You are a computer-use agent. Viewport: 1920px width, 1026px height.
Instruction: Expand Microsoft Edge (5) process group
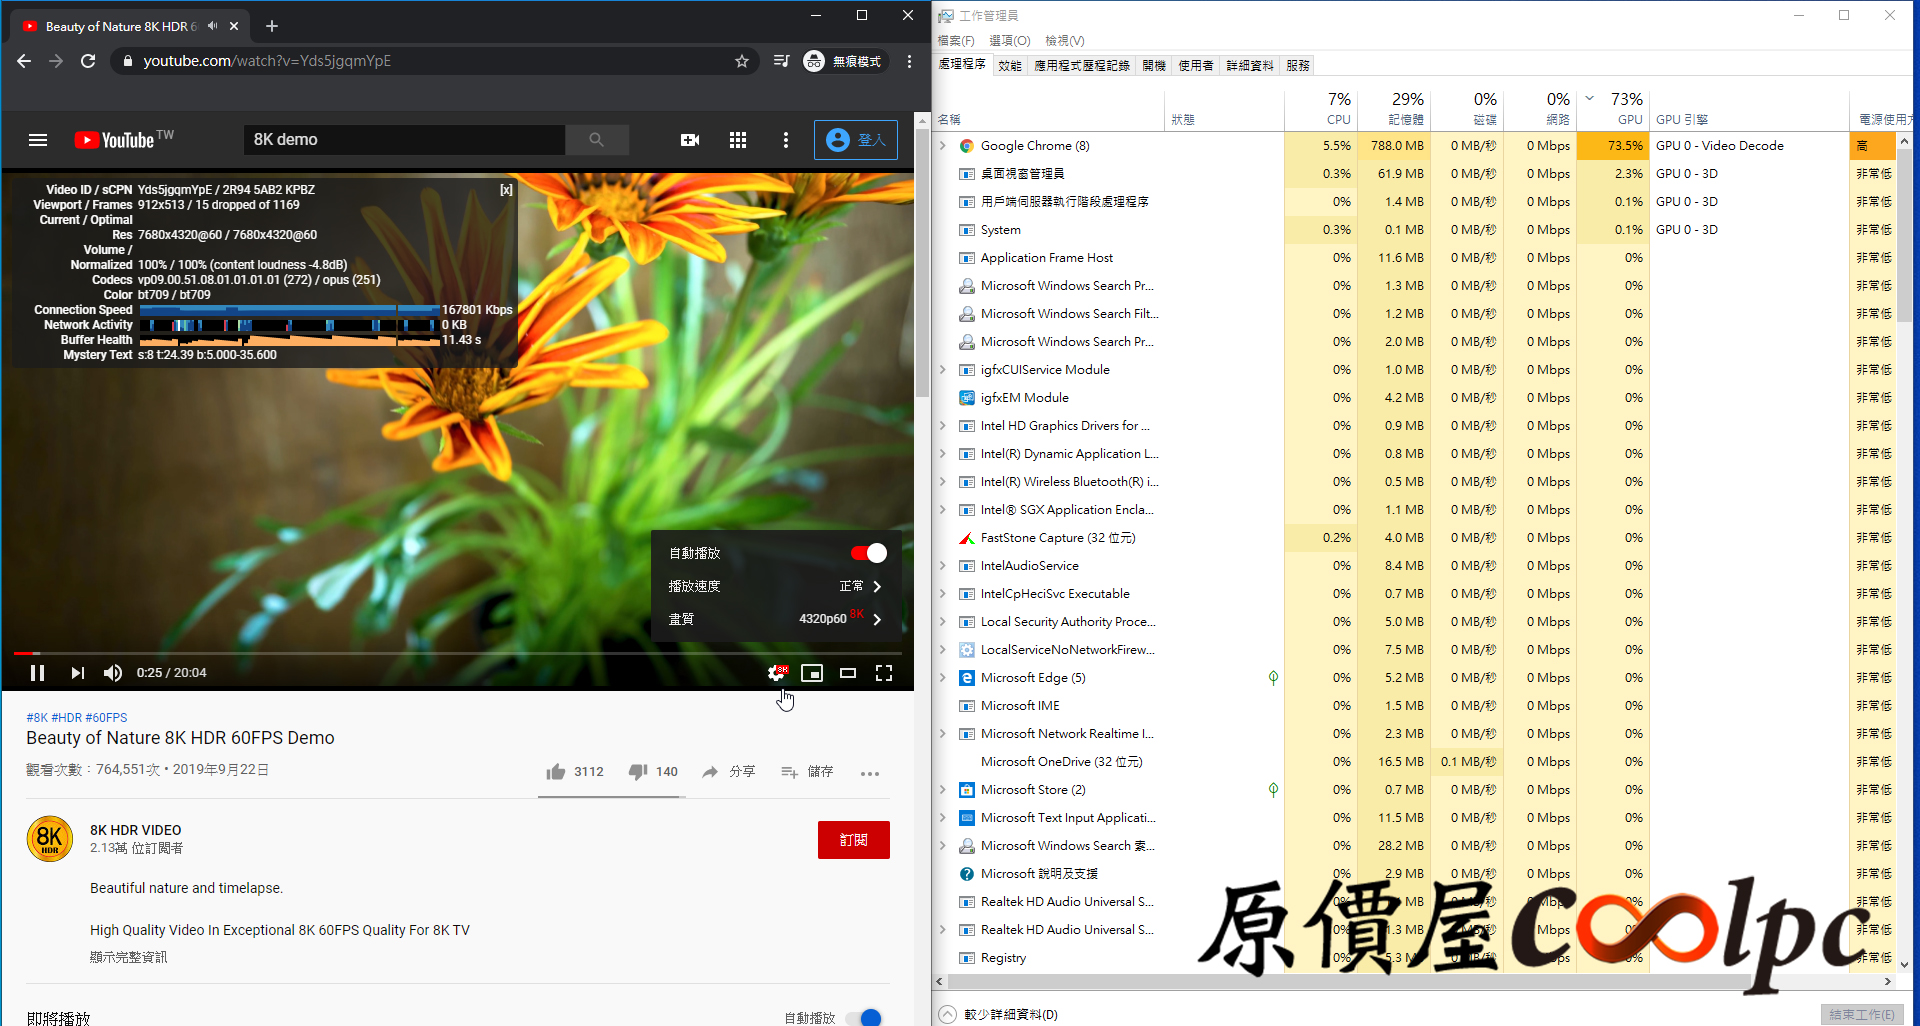click(x=942, y=678)
